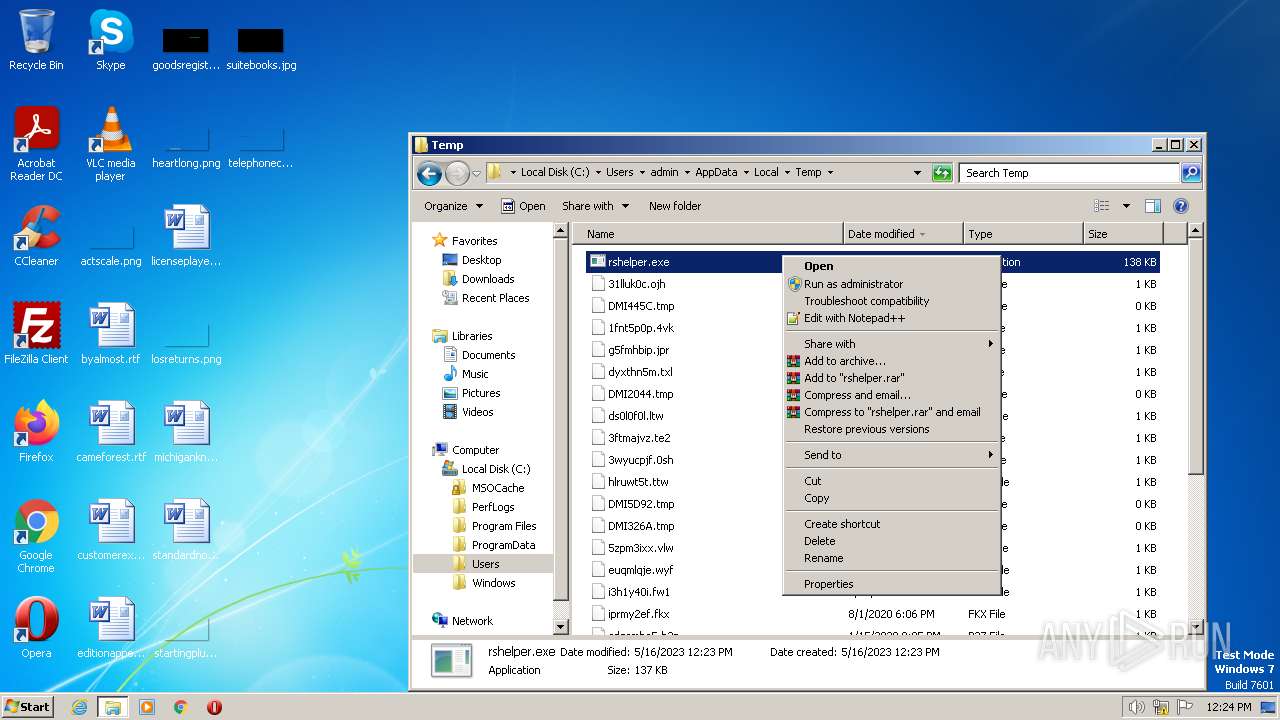Viewport: 1280px width, 720px height.
Task: Choose Compress and email... option
Action: pyautogui.click(x=891, y=395)
